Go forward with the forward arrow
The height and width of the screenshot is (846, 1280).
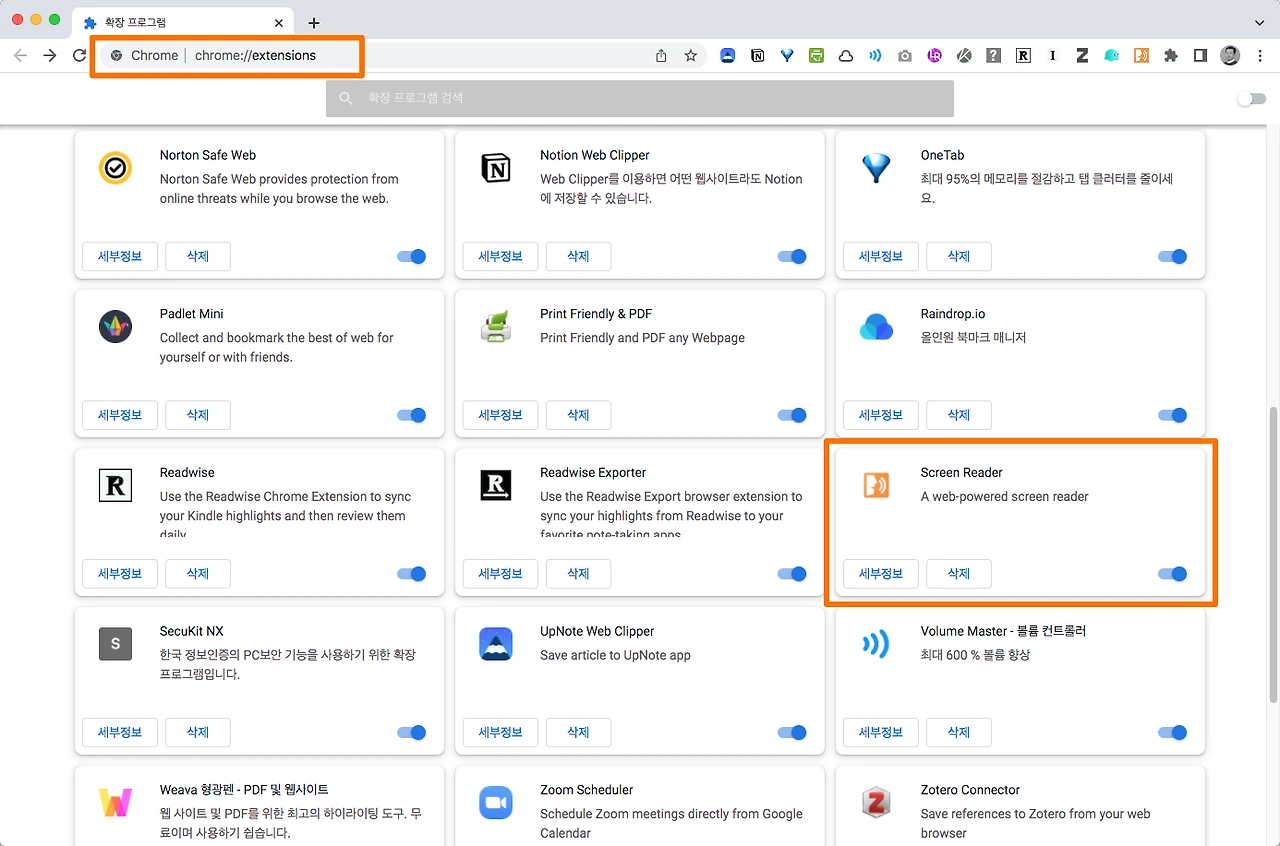[50, 56]
